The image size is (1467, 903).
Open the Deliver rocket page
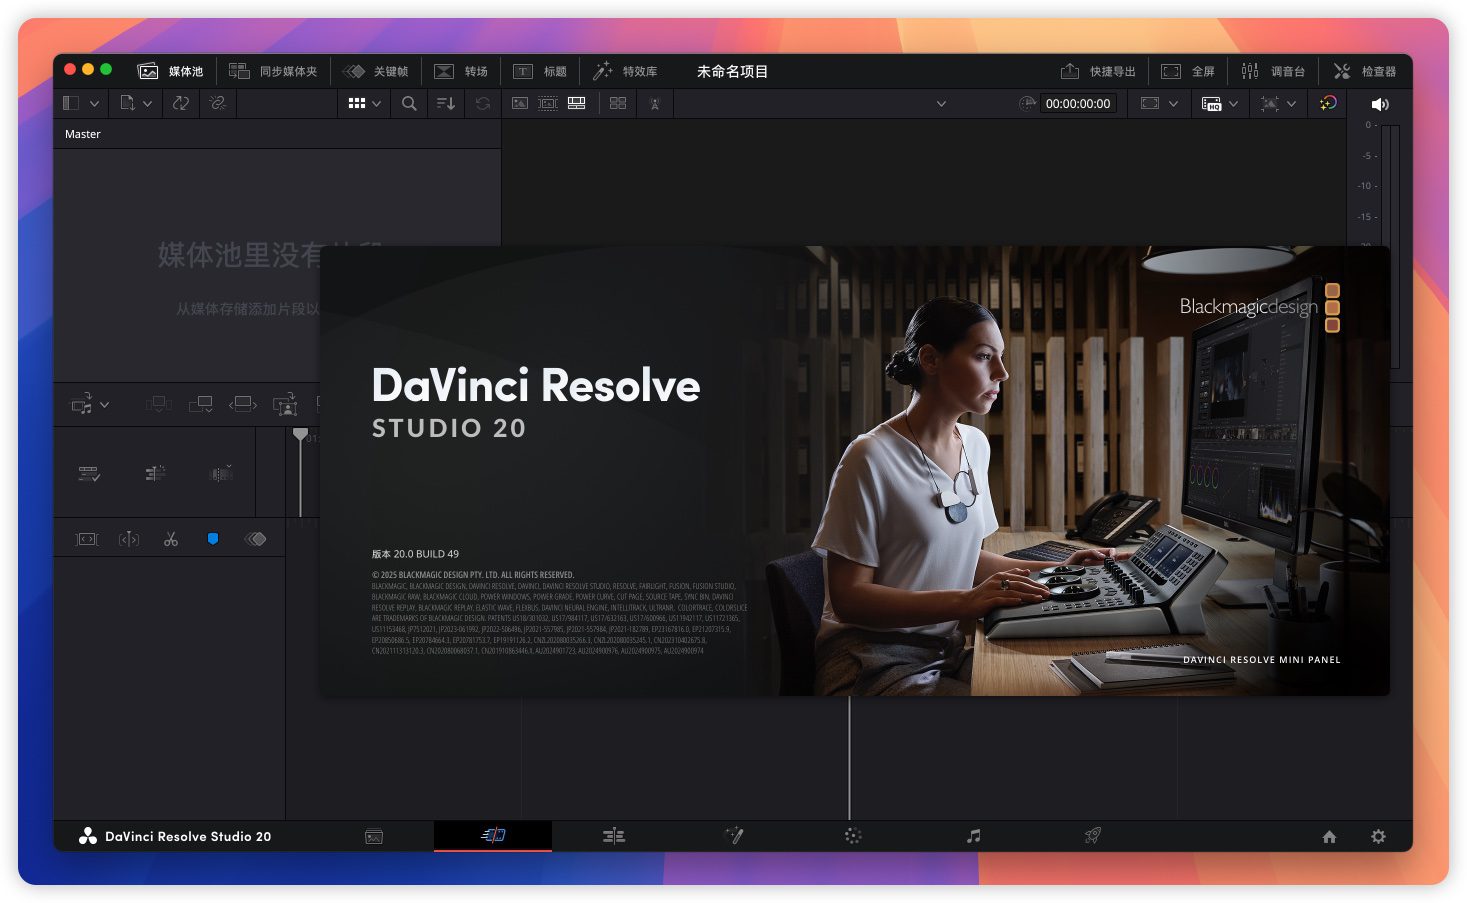(x=1093, y=836)
